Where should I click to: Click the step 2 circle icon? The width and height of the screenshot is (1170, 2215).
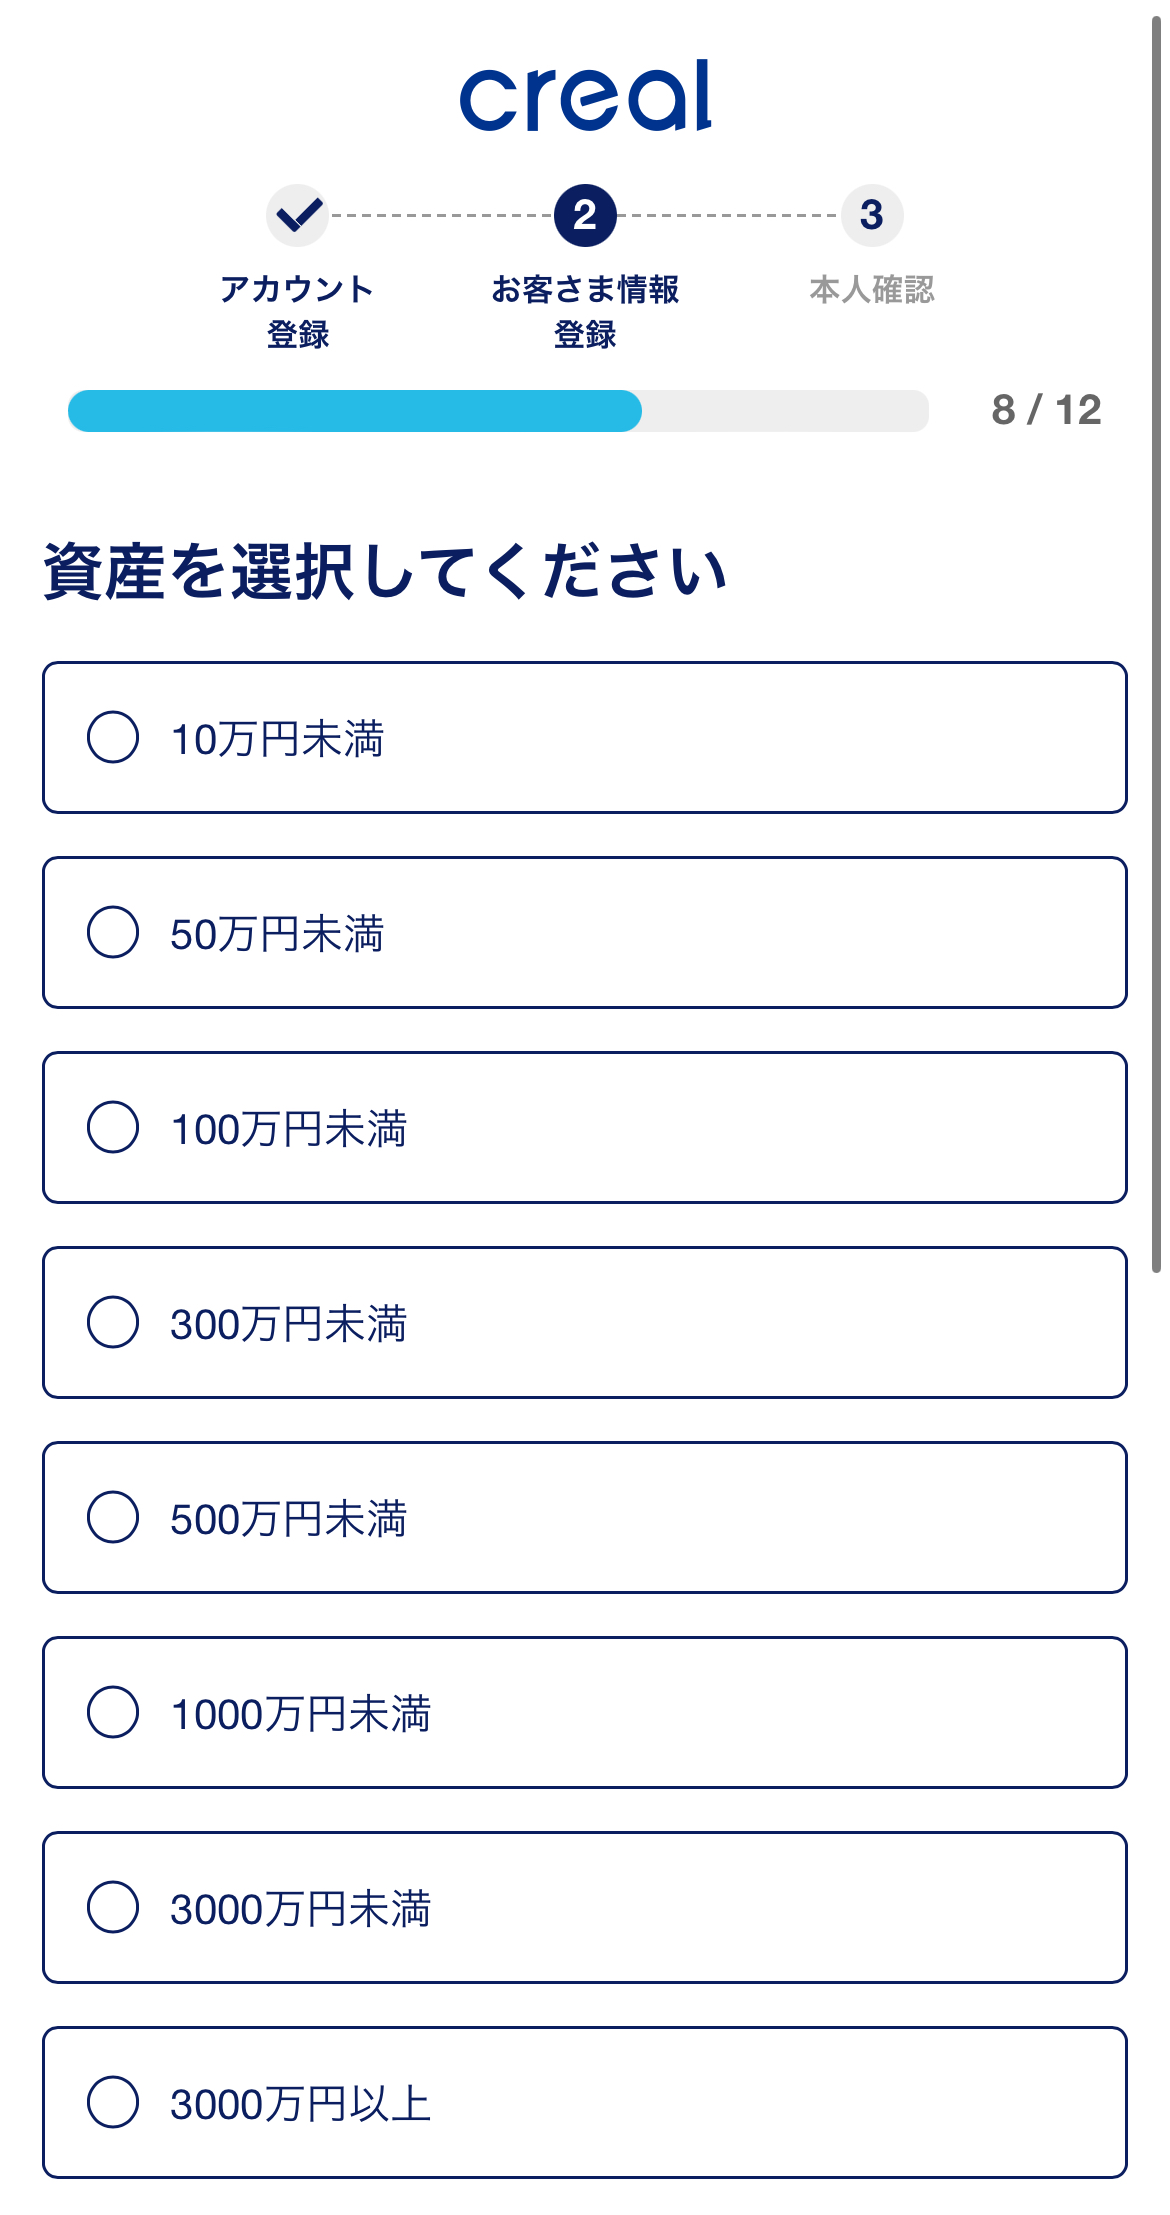(x=585, y=215)
